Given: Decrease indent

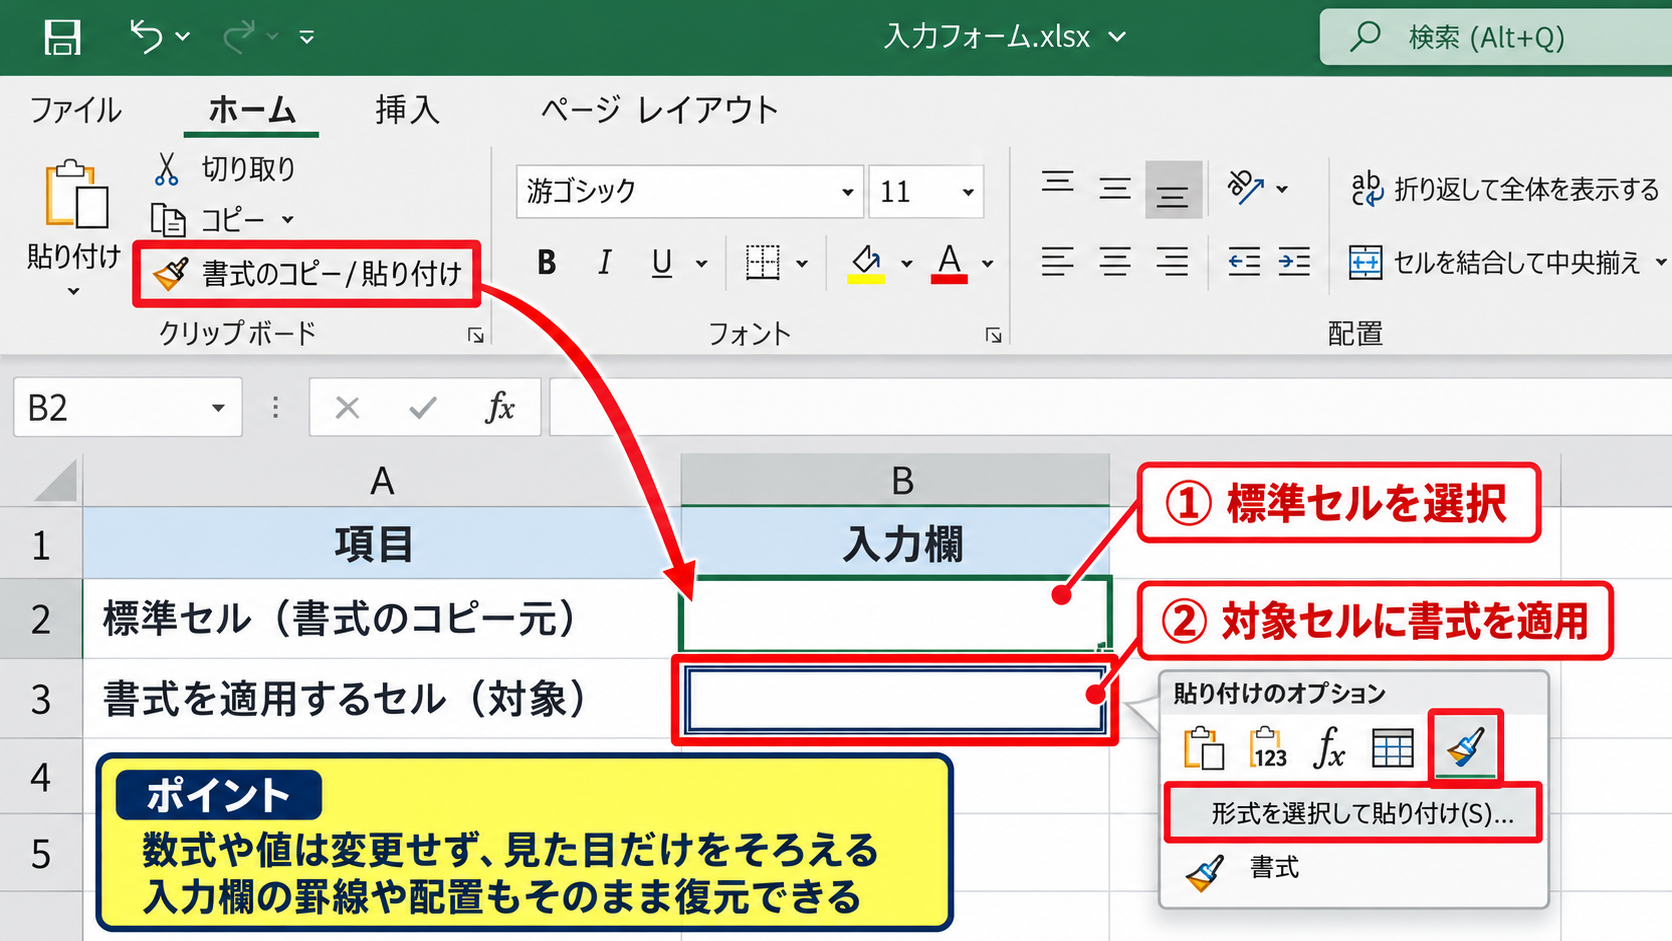Looking at the screenshot, I should pyautogui.click(x=1244, y=262).
